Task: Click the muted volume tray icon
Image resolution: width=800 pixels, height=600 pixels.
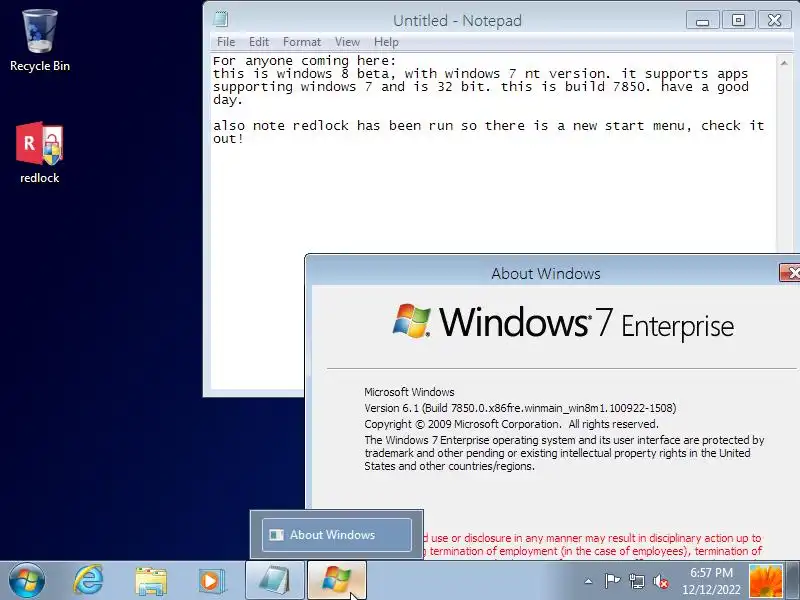Action: 661,581
